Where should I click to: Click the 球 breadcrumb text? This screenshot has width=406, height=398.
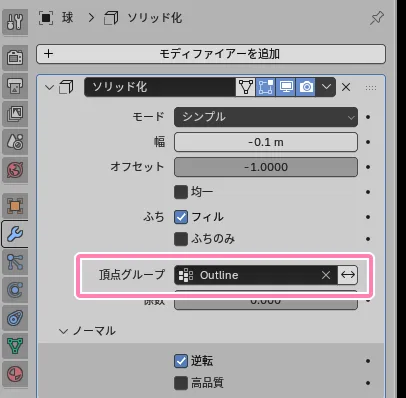point(67,18)
